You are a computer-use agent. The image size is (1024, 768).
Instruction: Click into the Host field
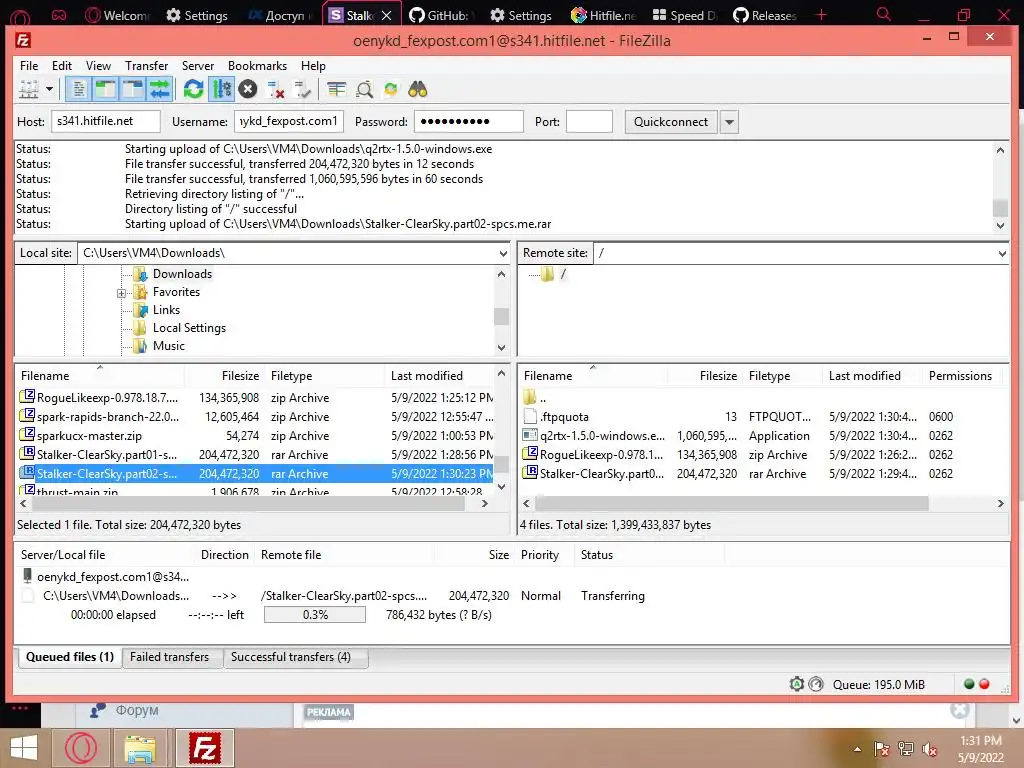[105, 121]
